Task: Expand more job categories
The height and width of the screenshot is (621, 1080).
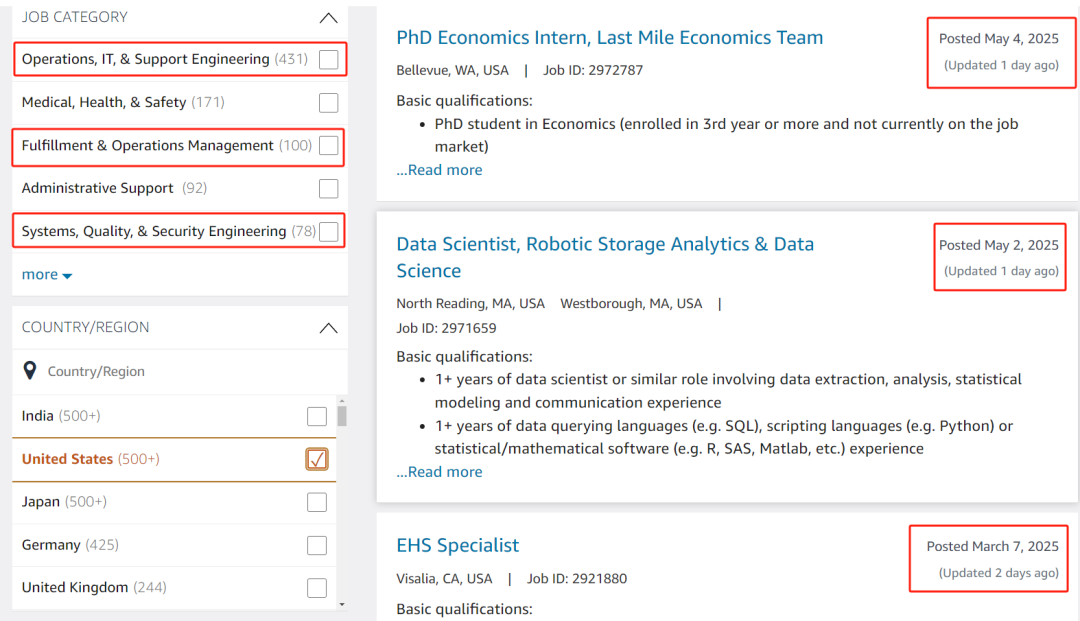Action: pos(46,275)
